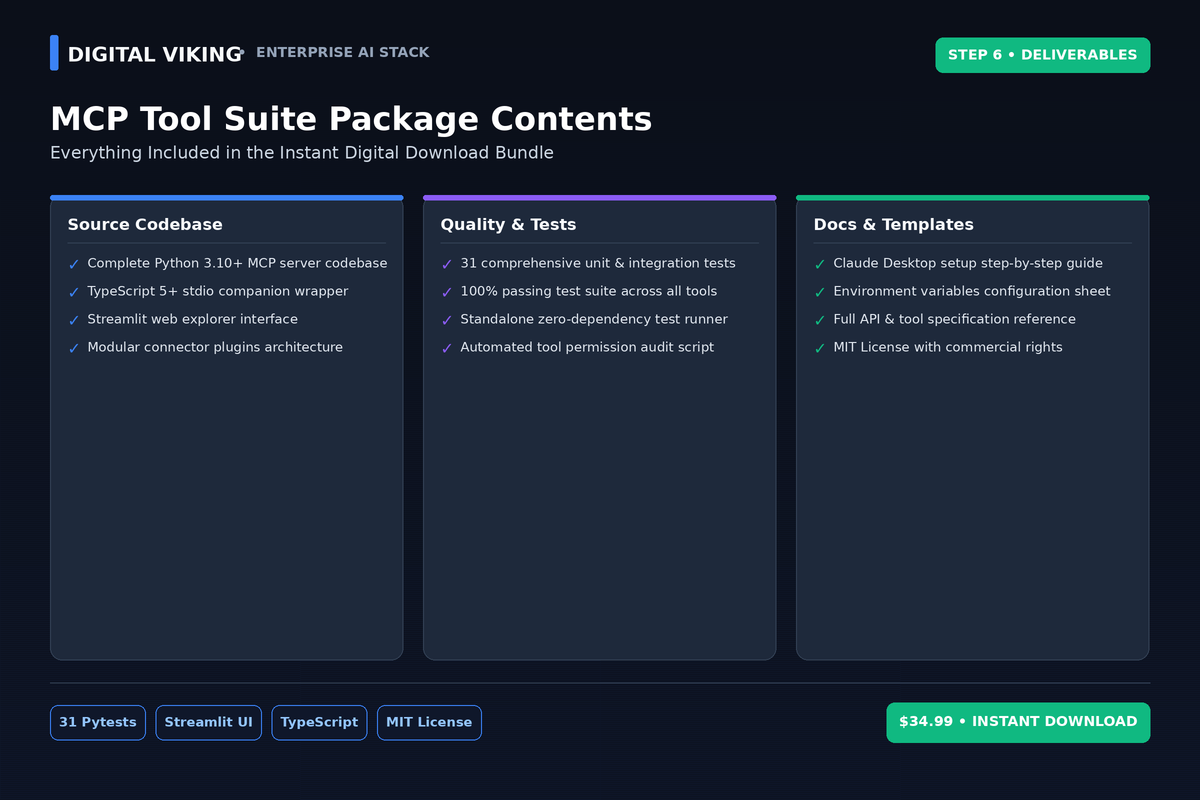
Task: Click text '100% passing test suite across all tools'
Action: (x=589, y=292)
